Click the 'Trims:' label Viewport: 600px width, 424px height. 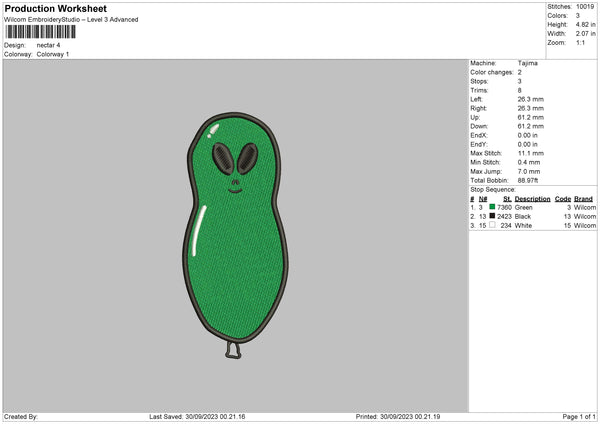click(479, 90)
